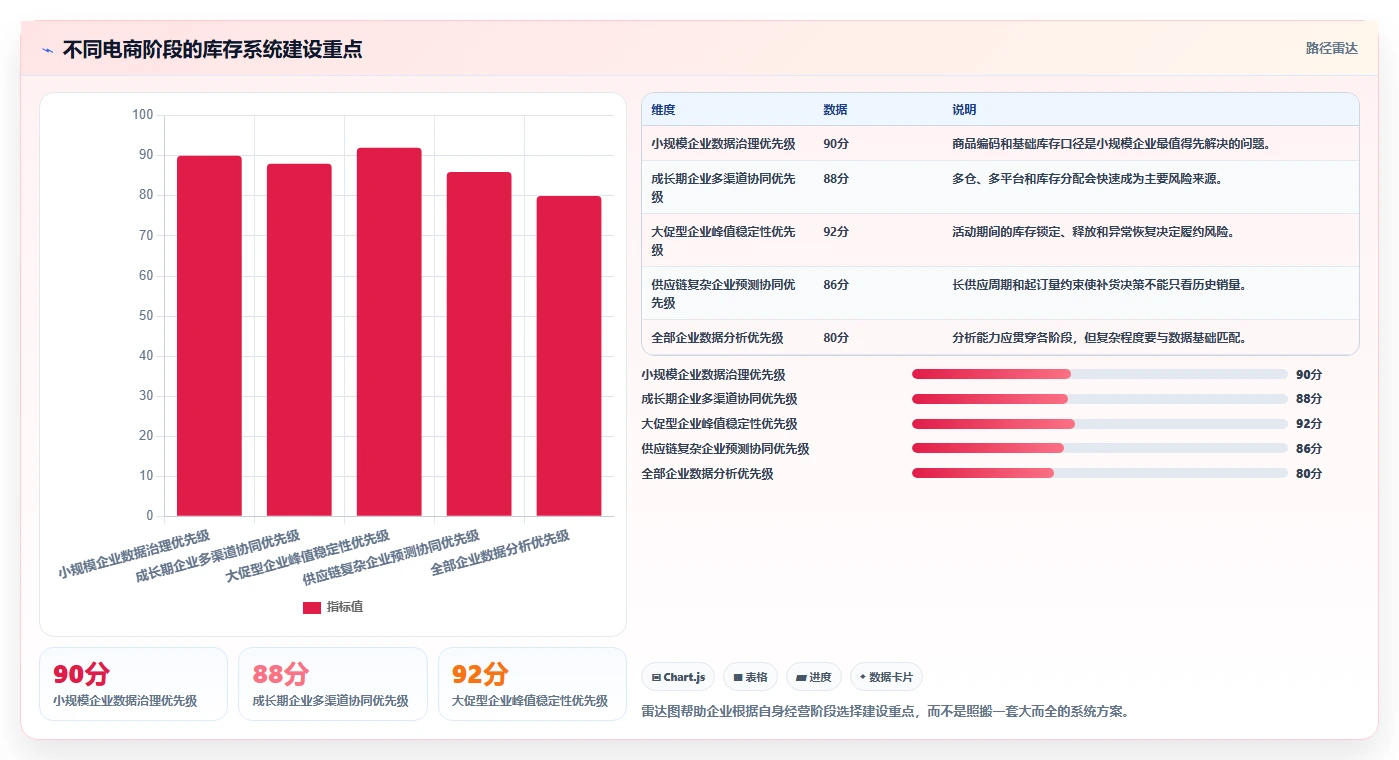Click the Chart.js tag chip
Viewport: 1399px width, 760px height.
(x=678, y=677)
